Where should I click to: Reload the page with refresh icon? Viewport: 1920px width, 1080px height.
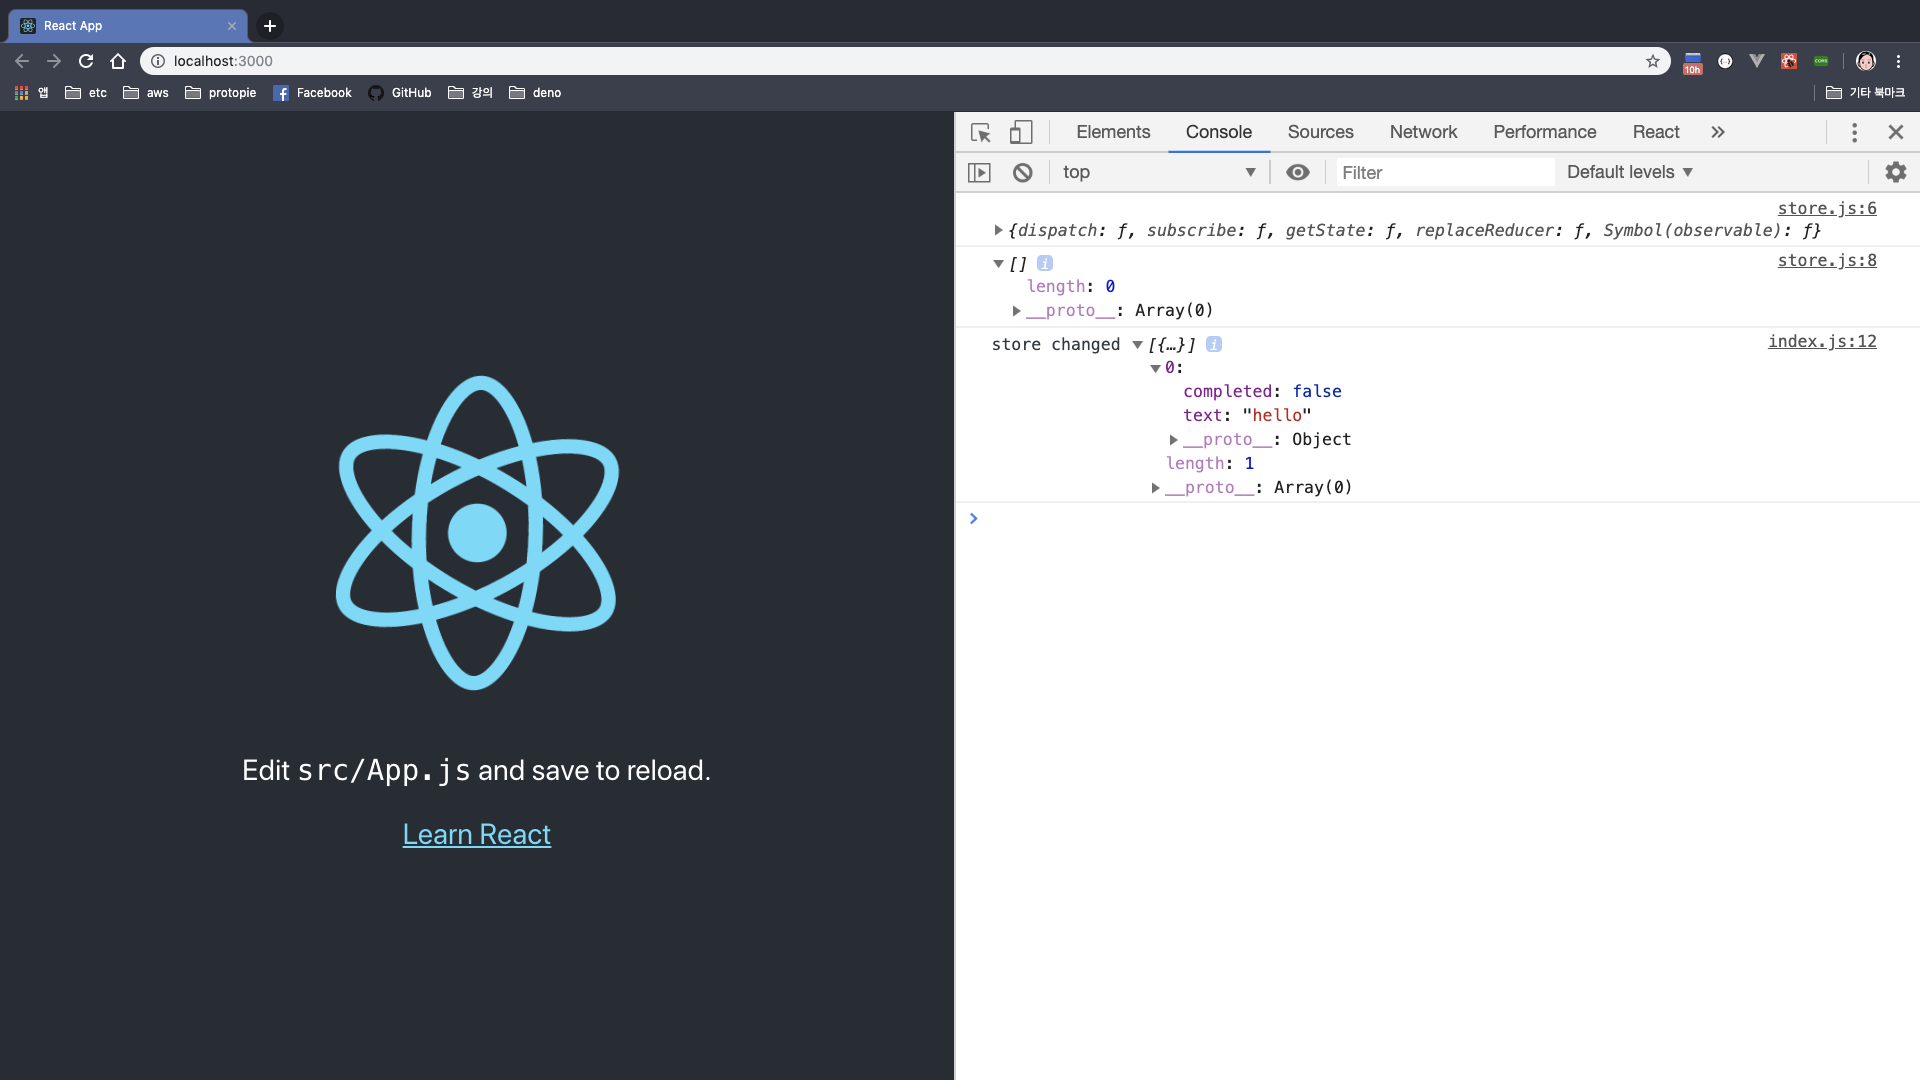(86, 61)
